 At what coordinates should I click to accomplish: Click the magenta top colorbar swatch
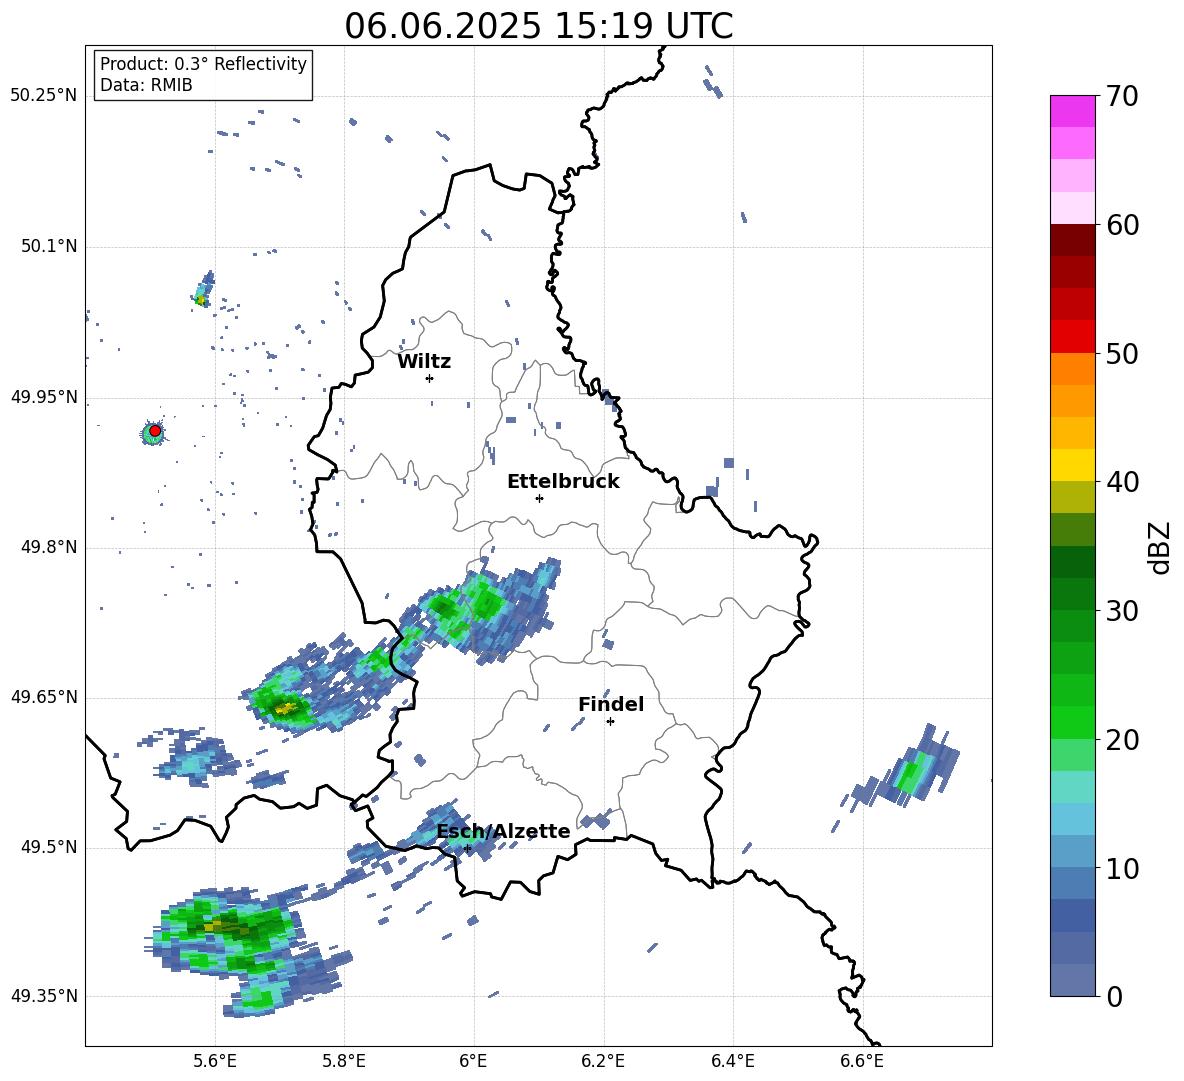coord(1072,111)
